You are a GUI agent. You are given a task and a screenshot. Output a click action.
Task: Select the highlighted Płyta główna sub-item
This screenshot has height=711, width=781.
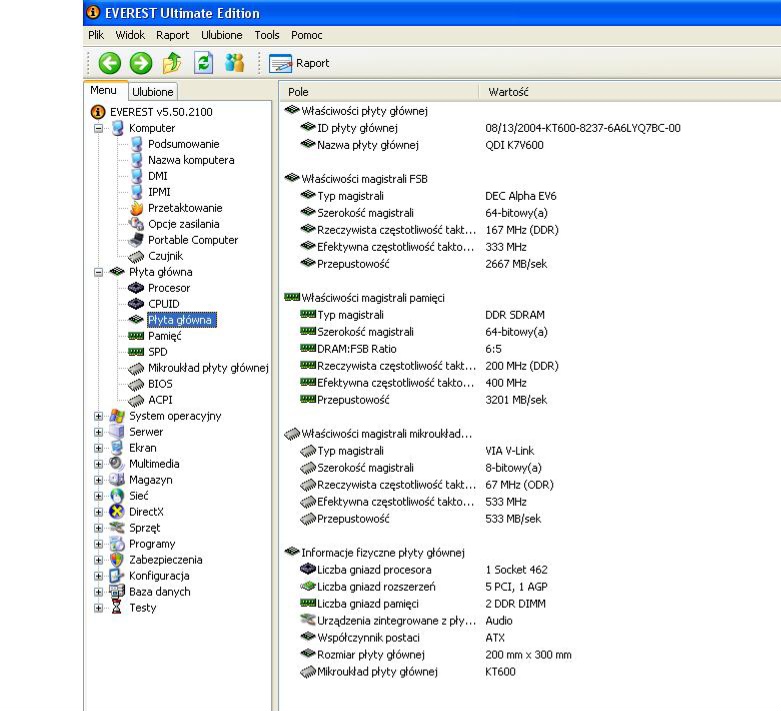pyautogui.click(x=182, y=320)
